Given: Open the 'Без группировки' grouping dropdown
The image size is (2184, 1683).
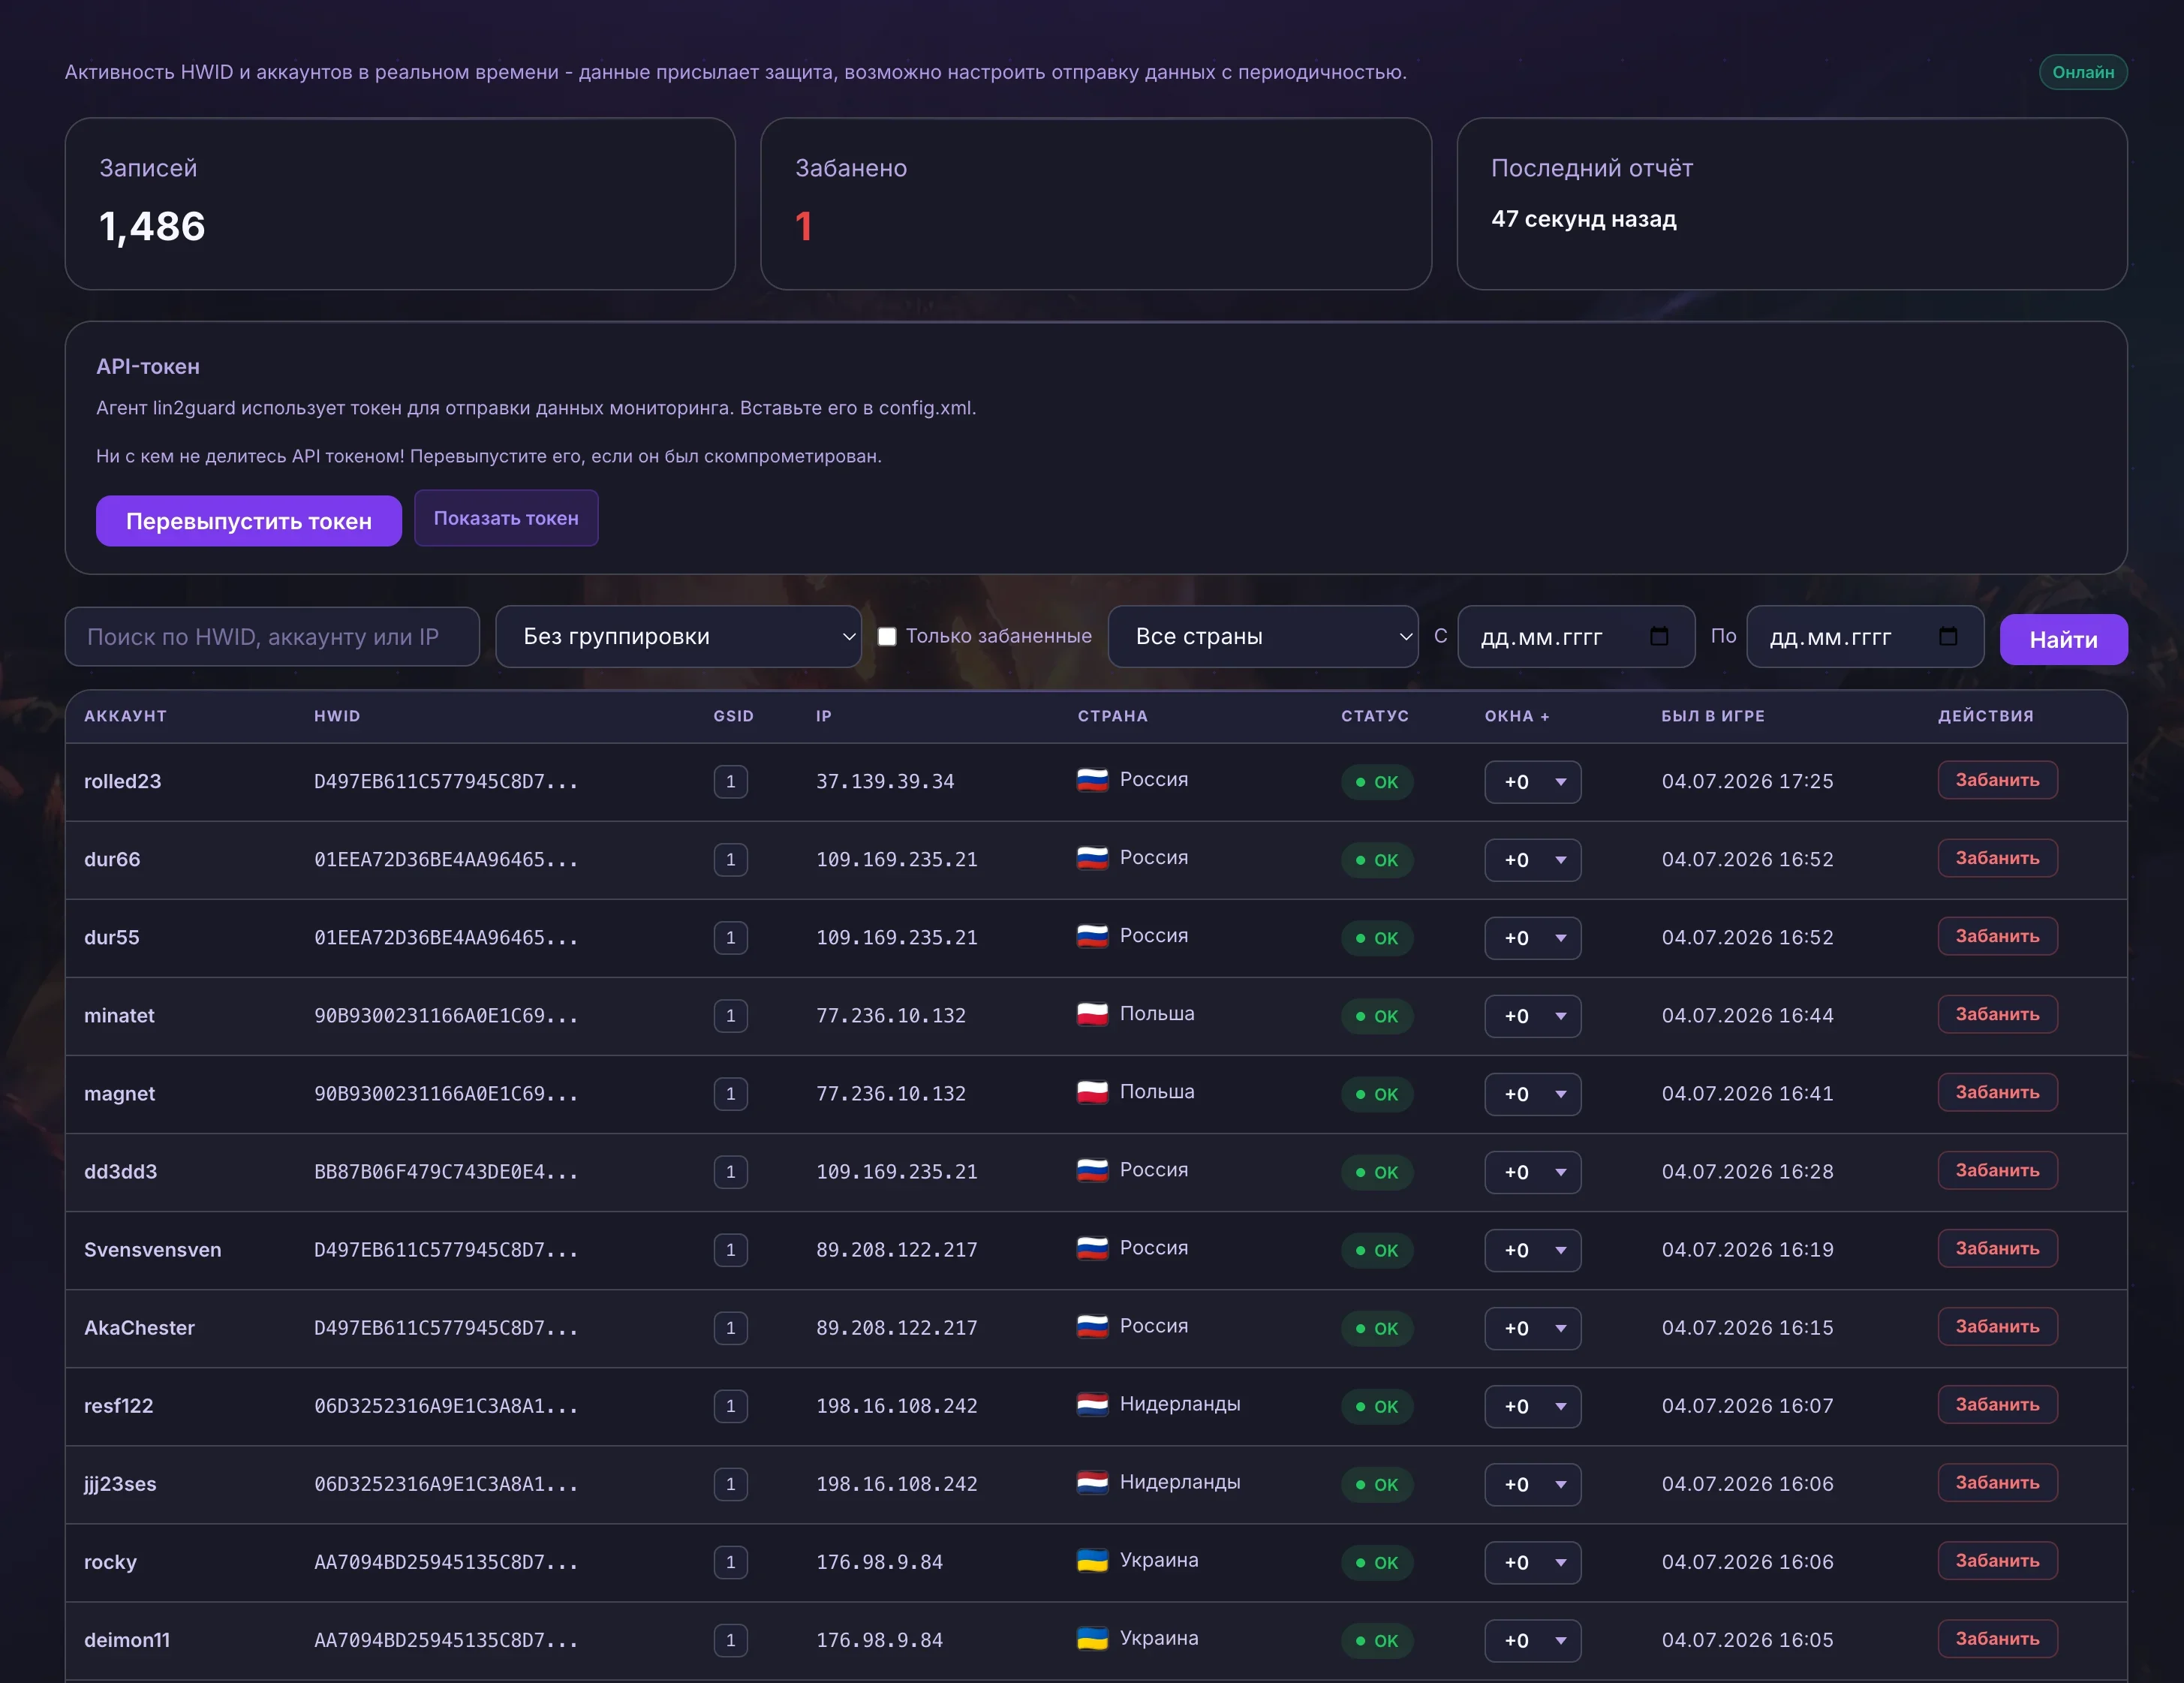Looking at the screenshot, I should pyautogui.click(x=678, y=637).
